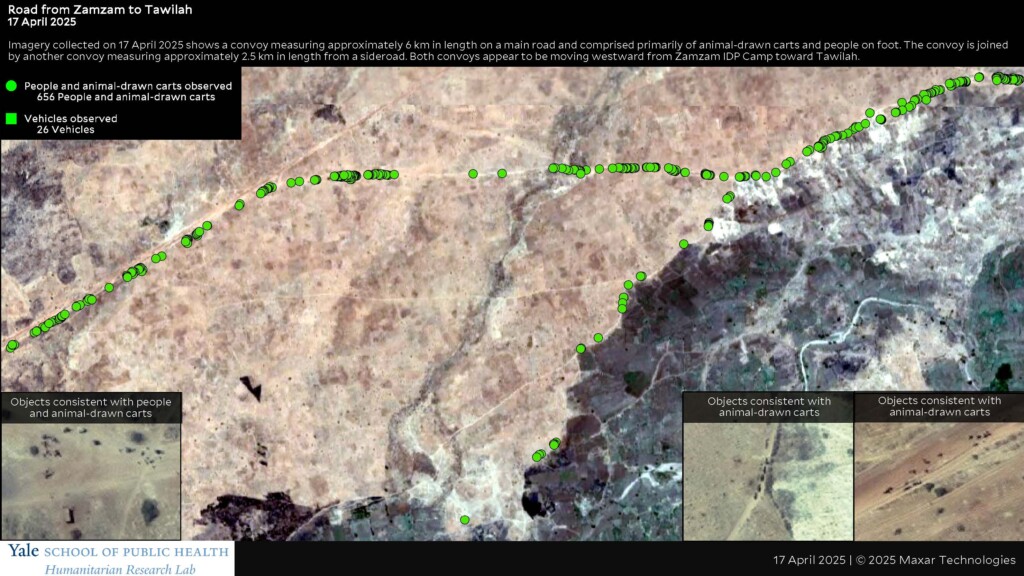Click the 'Vehicles observed' legend label
The height and width of the screenshot is (576, 1024).
click(x=71, y=119)
